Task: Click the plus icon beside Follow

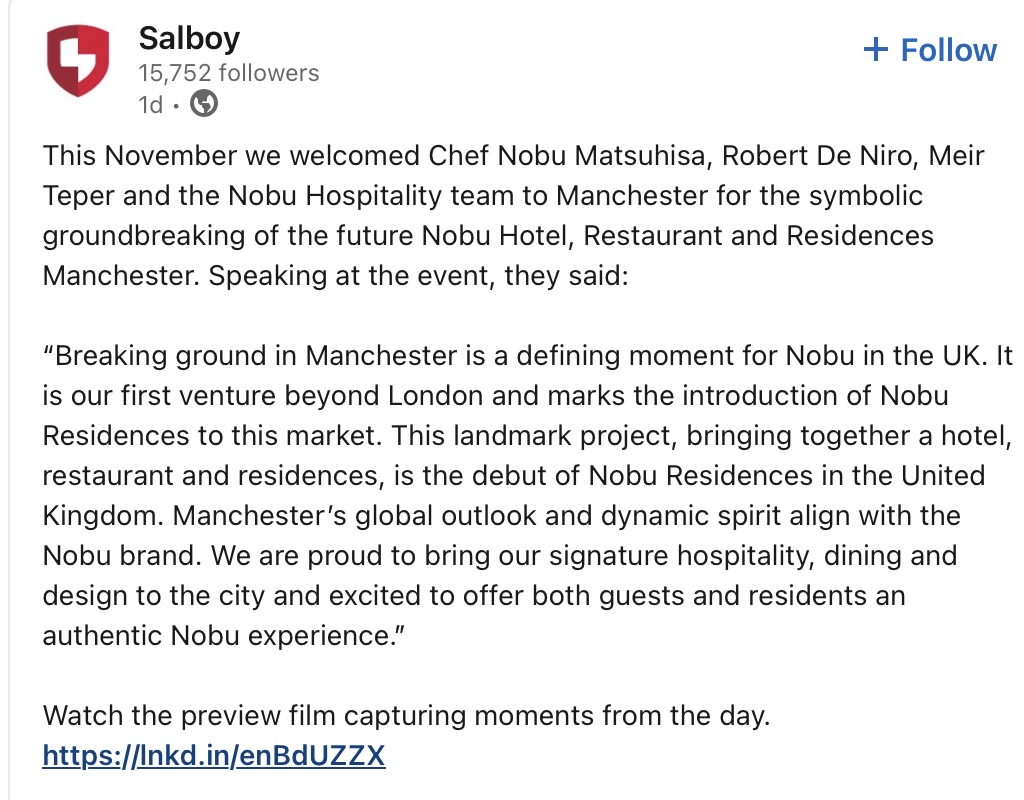Action: coord(875,49)
